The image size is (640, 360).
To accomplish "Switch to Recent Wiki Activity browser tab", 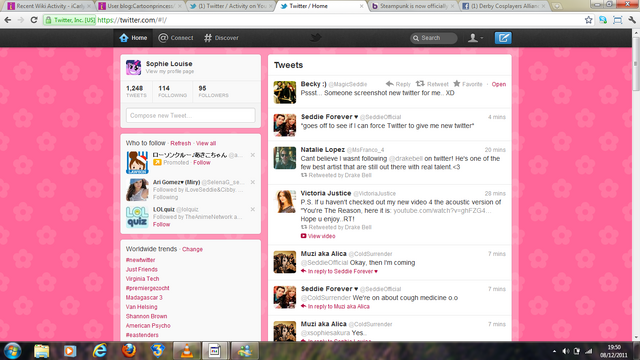I will click(x=49, y=6).
